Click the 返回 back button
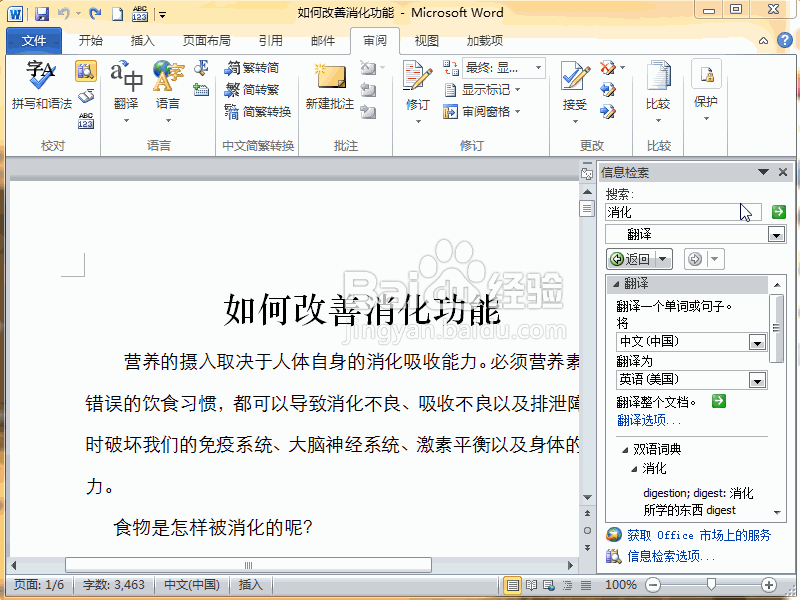The image size is (800, 600). (x=637, y=258)
